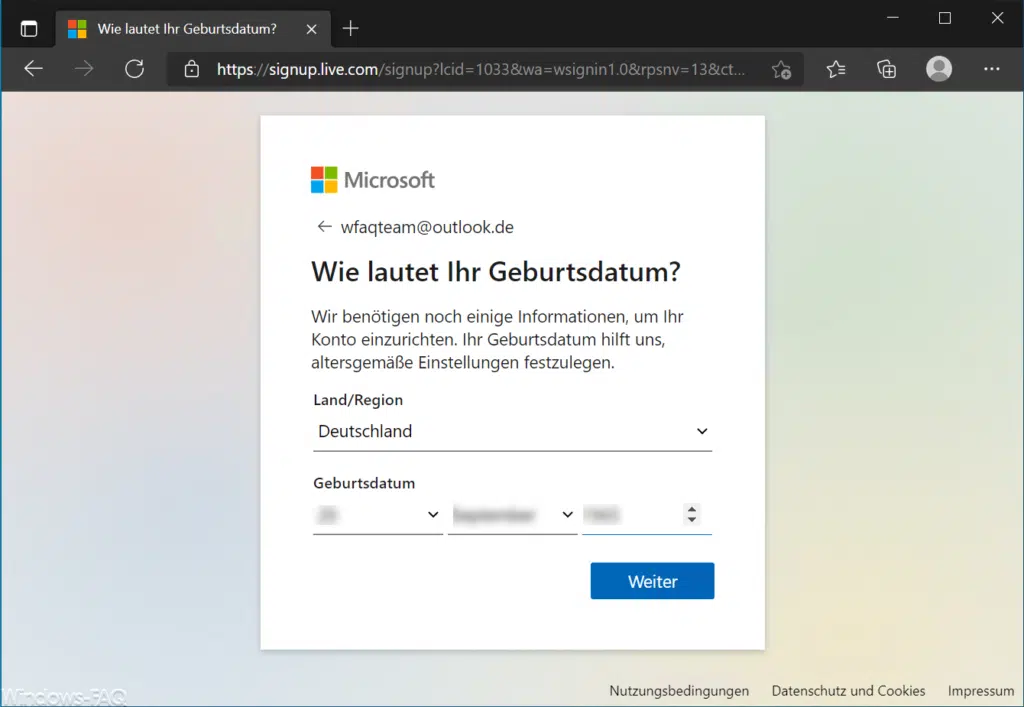The width and height of the screenshot is (1024, 707).
Task: Open the Nutzungsbedingungen link
Action: coord(679,691)
